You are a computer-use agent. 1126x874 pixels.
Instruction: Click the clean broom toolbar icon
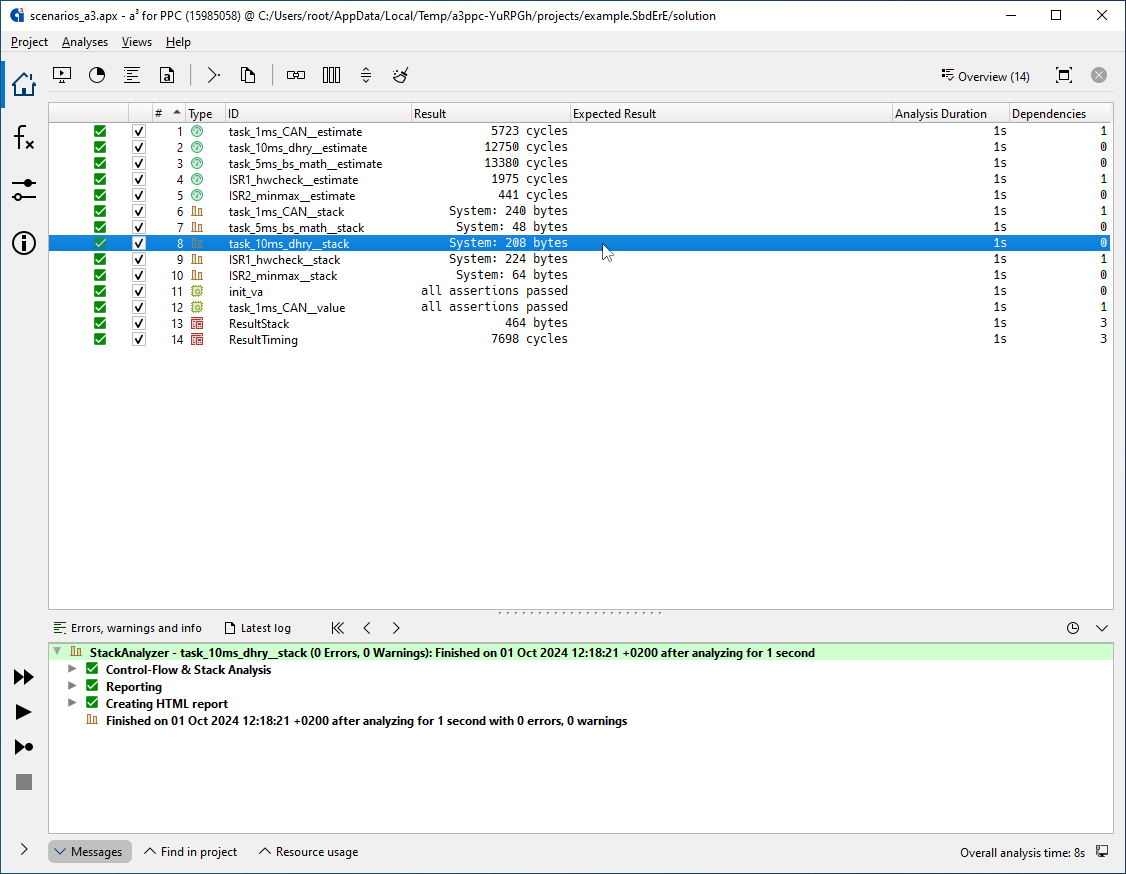click(x=401, y=75)
